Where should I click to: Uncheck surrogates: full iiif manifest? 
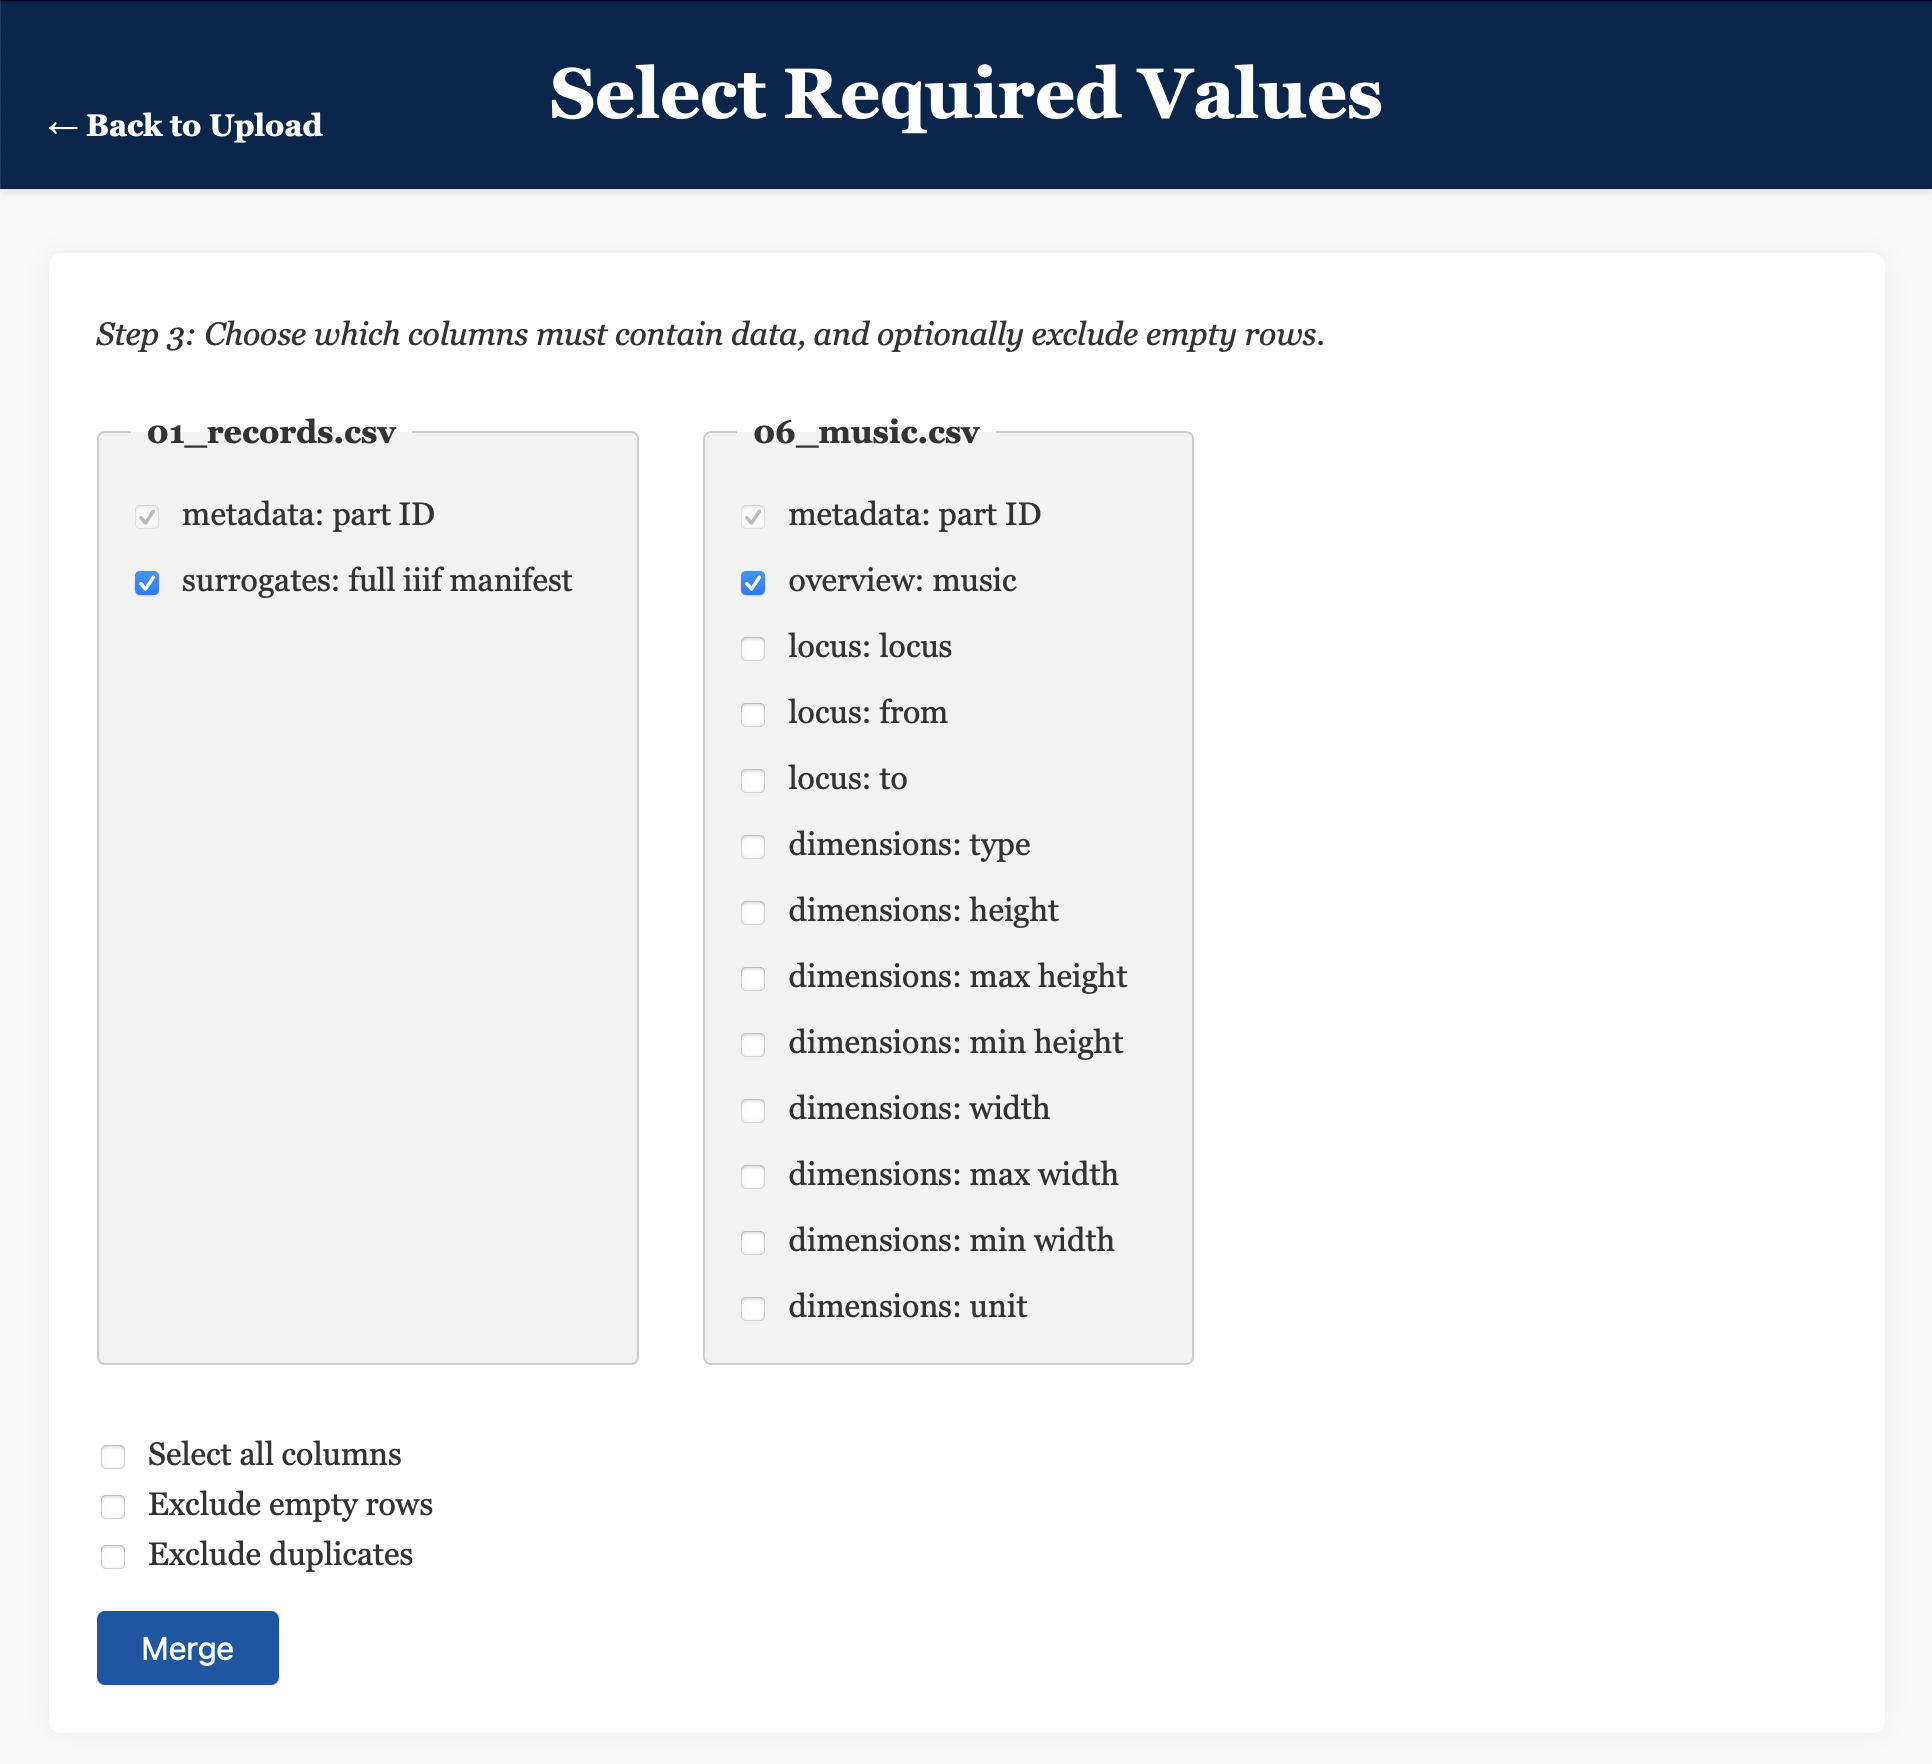coord(147,583)
